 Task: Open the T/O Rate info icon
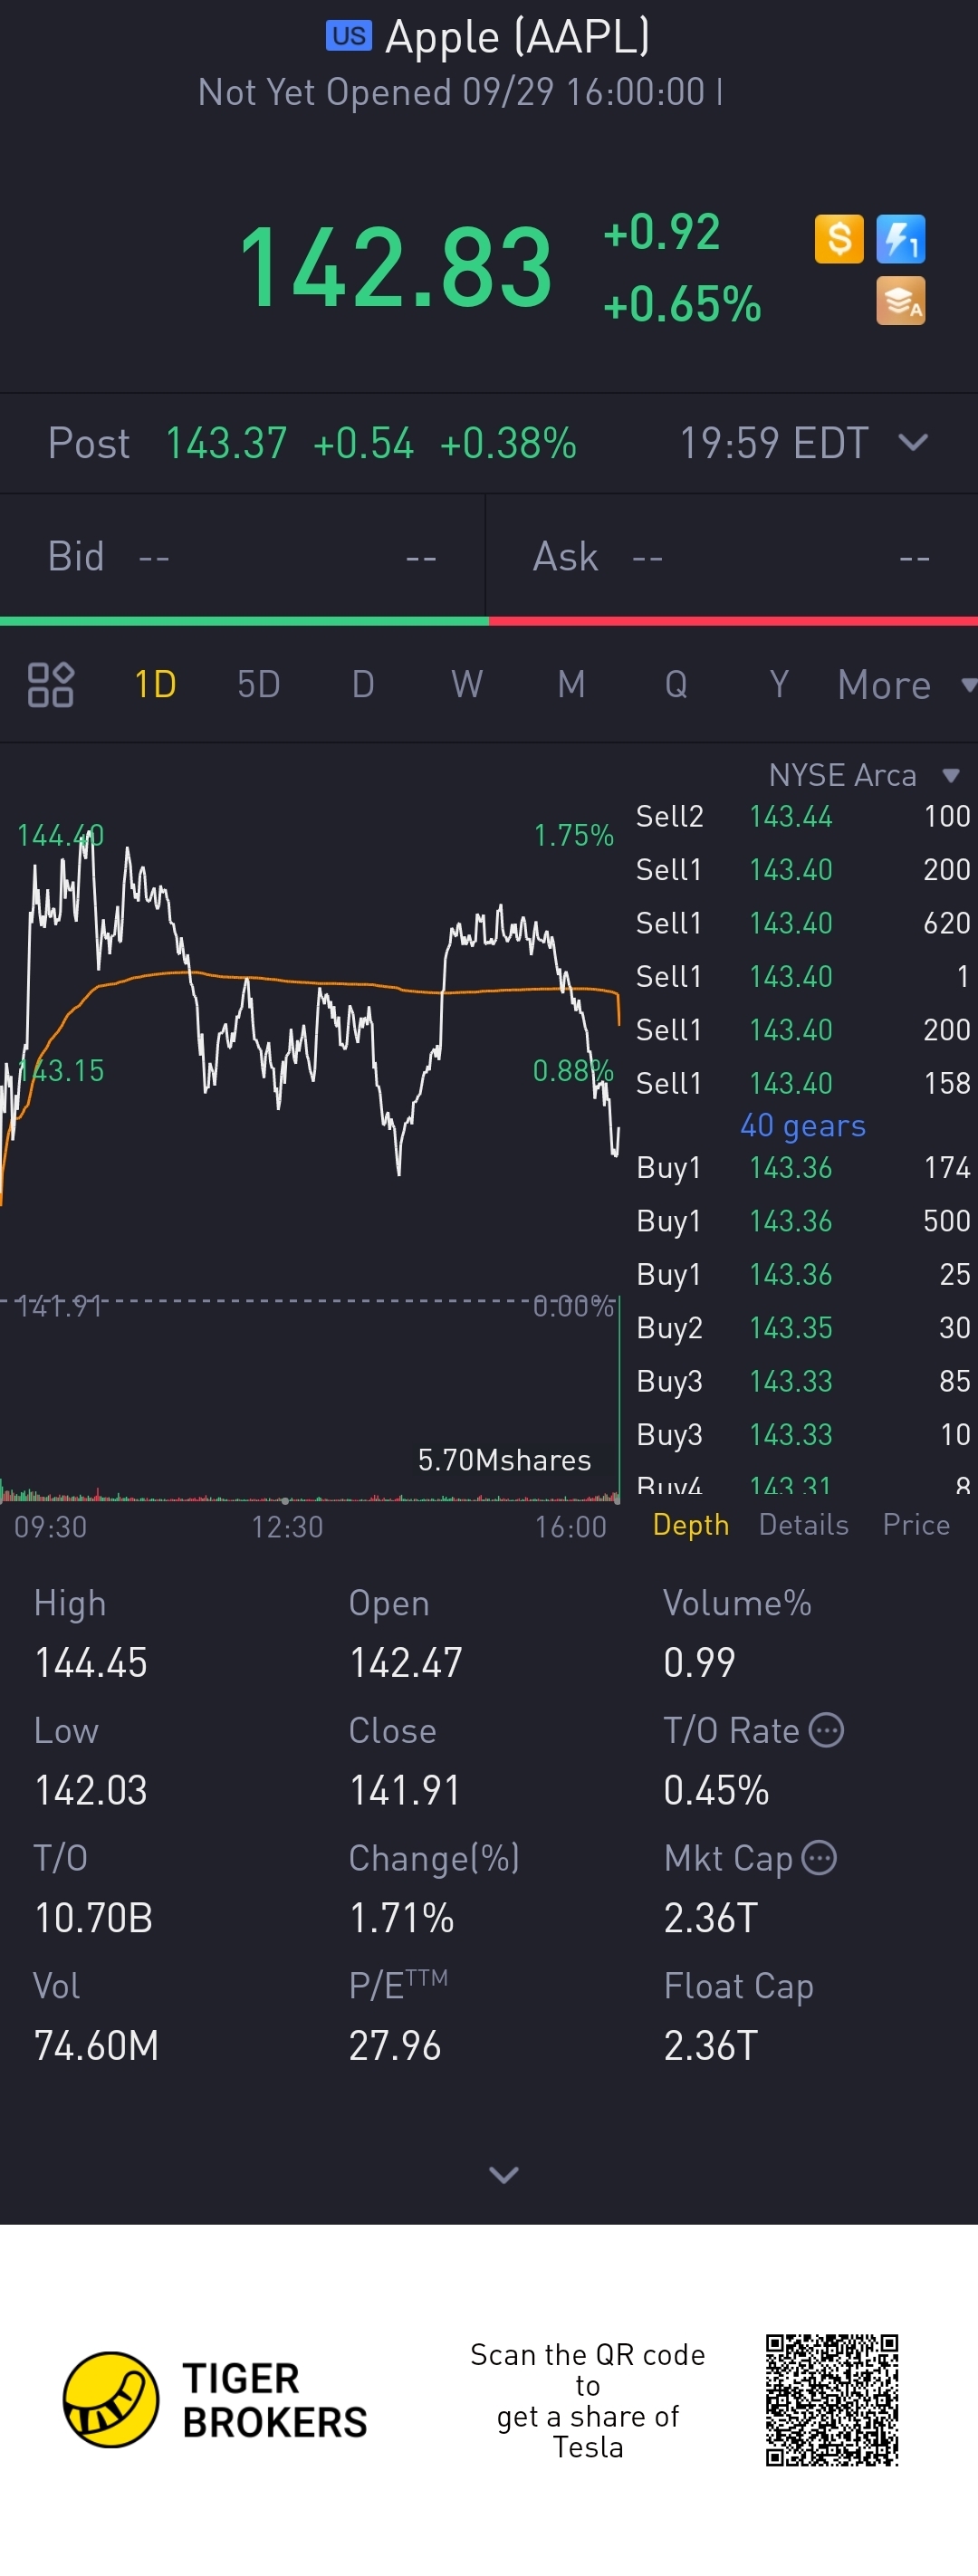click(x=826, y=1730)
